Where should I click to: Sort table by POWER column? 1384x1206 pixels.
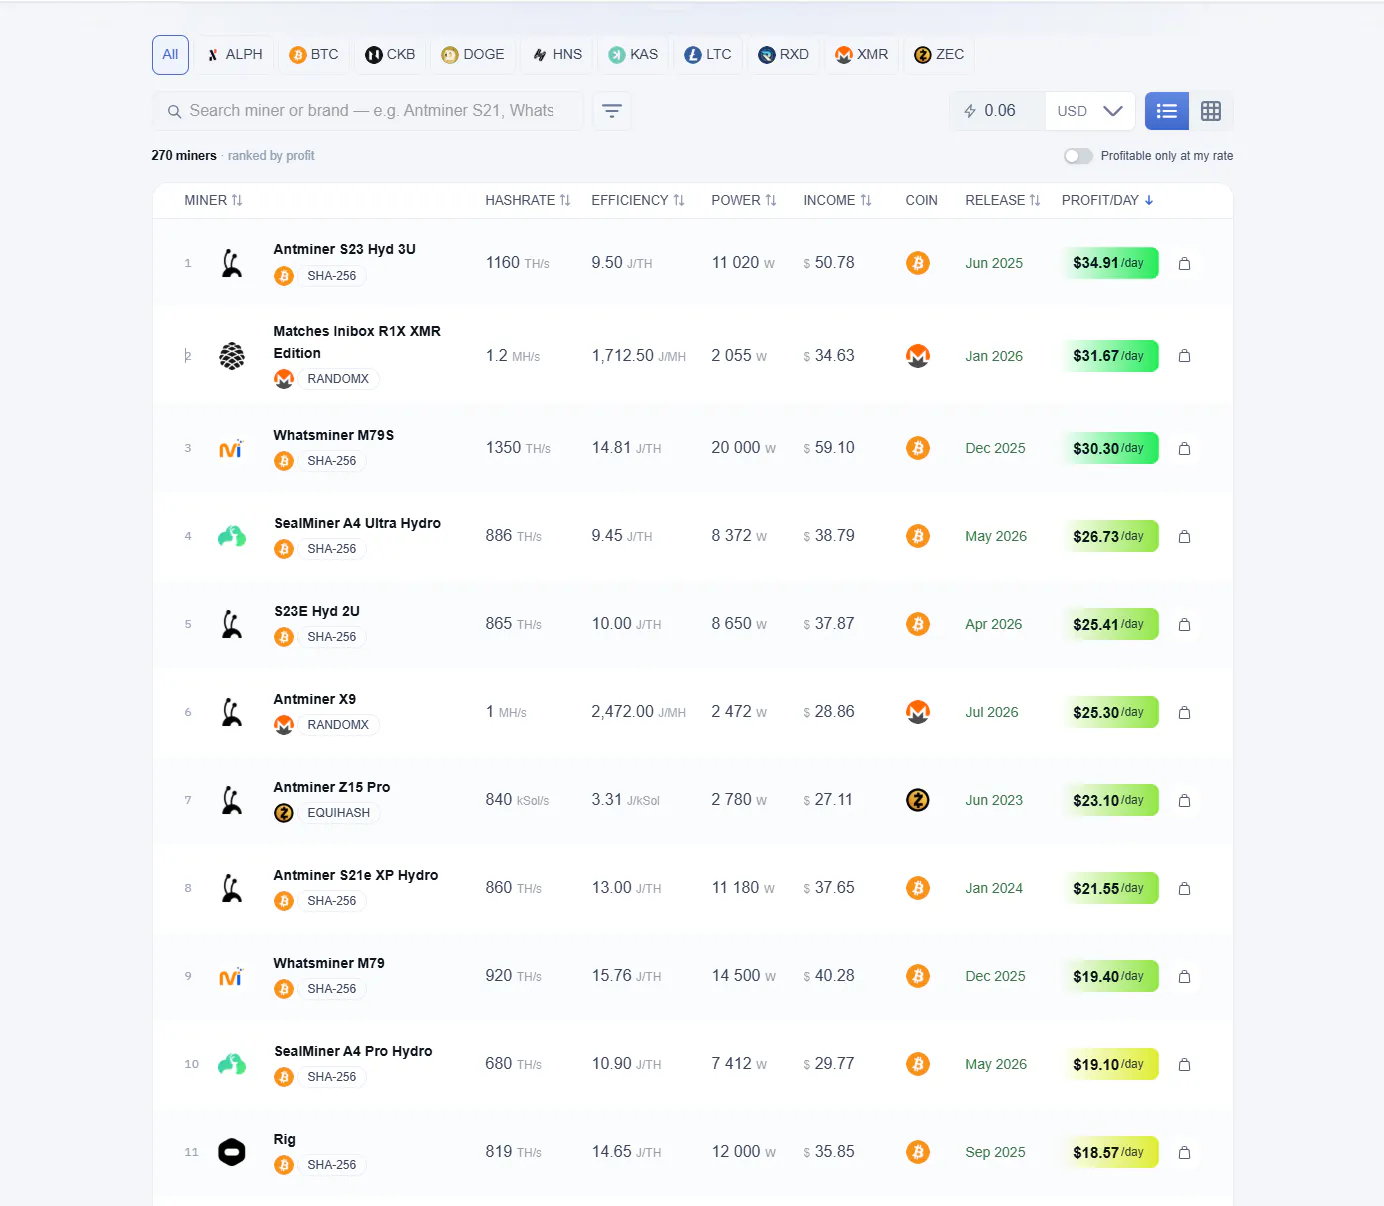(x=744, y=200)
